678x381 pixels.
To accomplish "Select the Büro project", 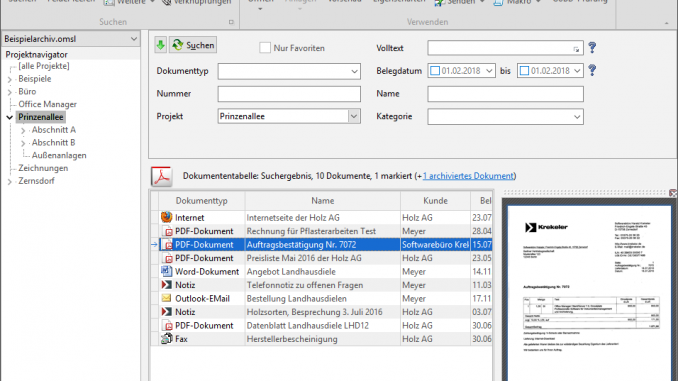I will click(27, 91).
